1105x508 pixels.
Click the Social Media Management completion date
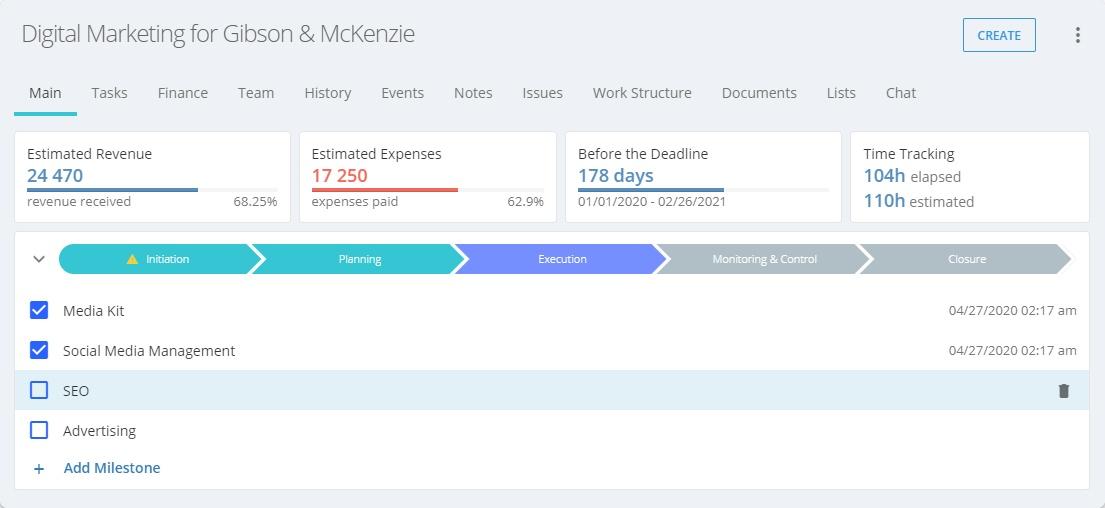pos(1013,350)
